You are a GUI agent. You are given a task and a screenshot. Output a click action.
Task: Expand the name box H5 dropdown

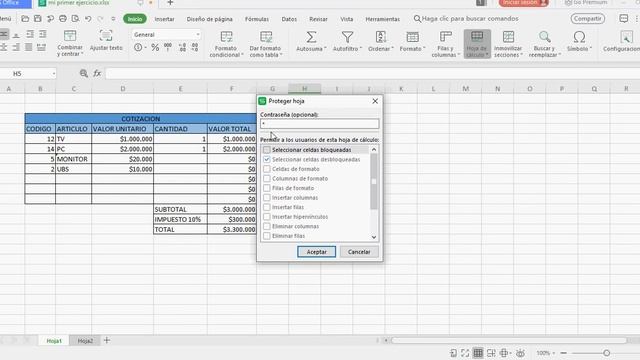pos(53,73)
